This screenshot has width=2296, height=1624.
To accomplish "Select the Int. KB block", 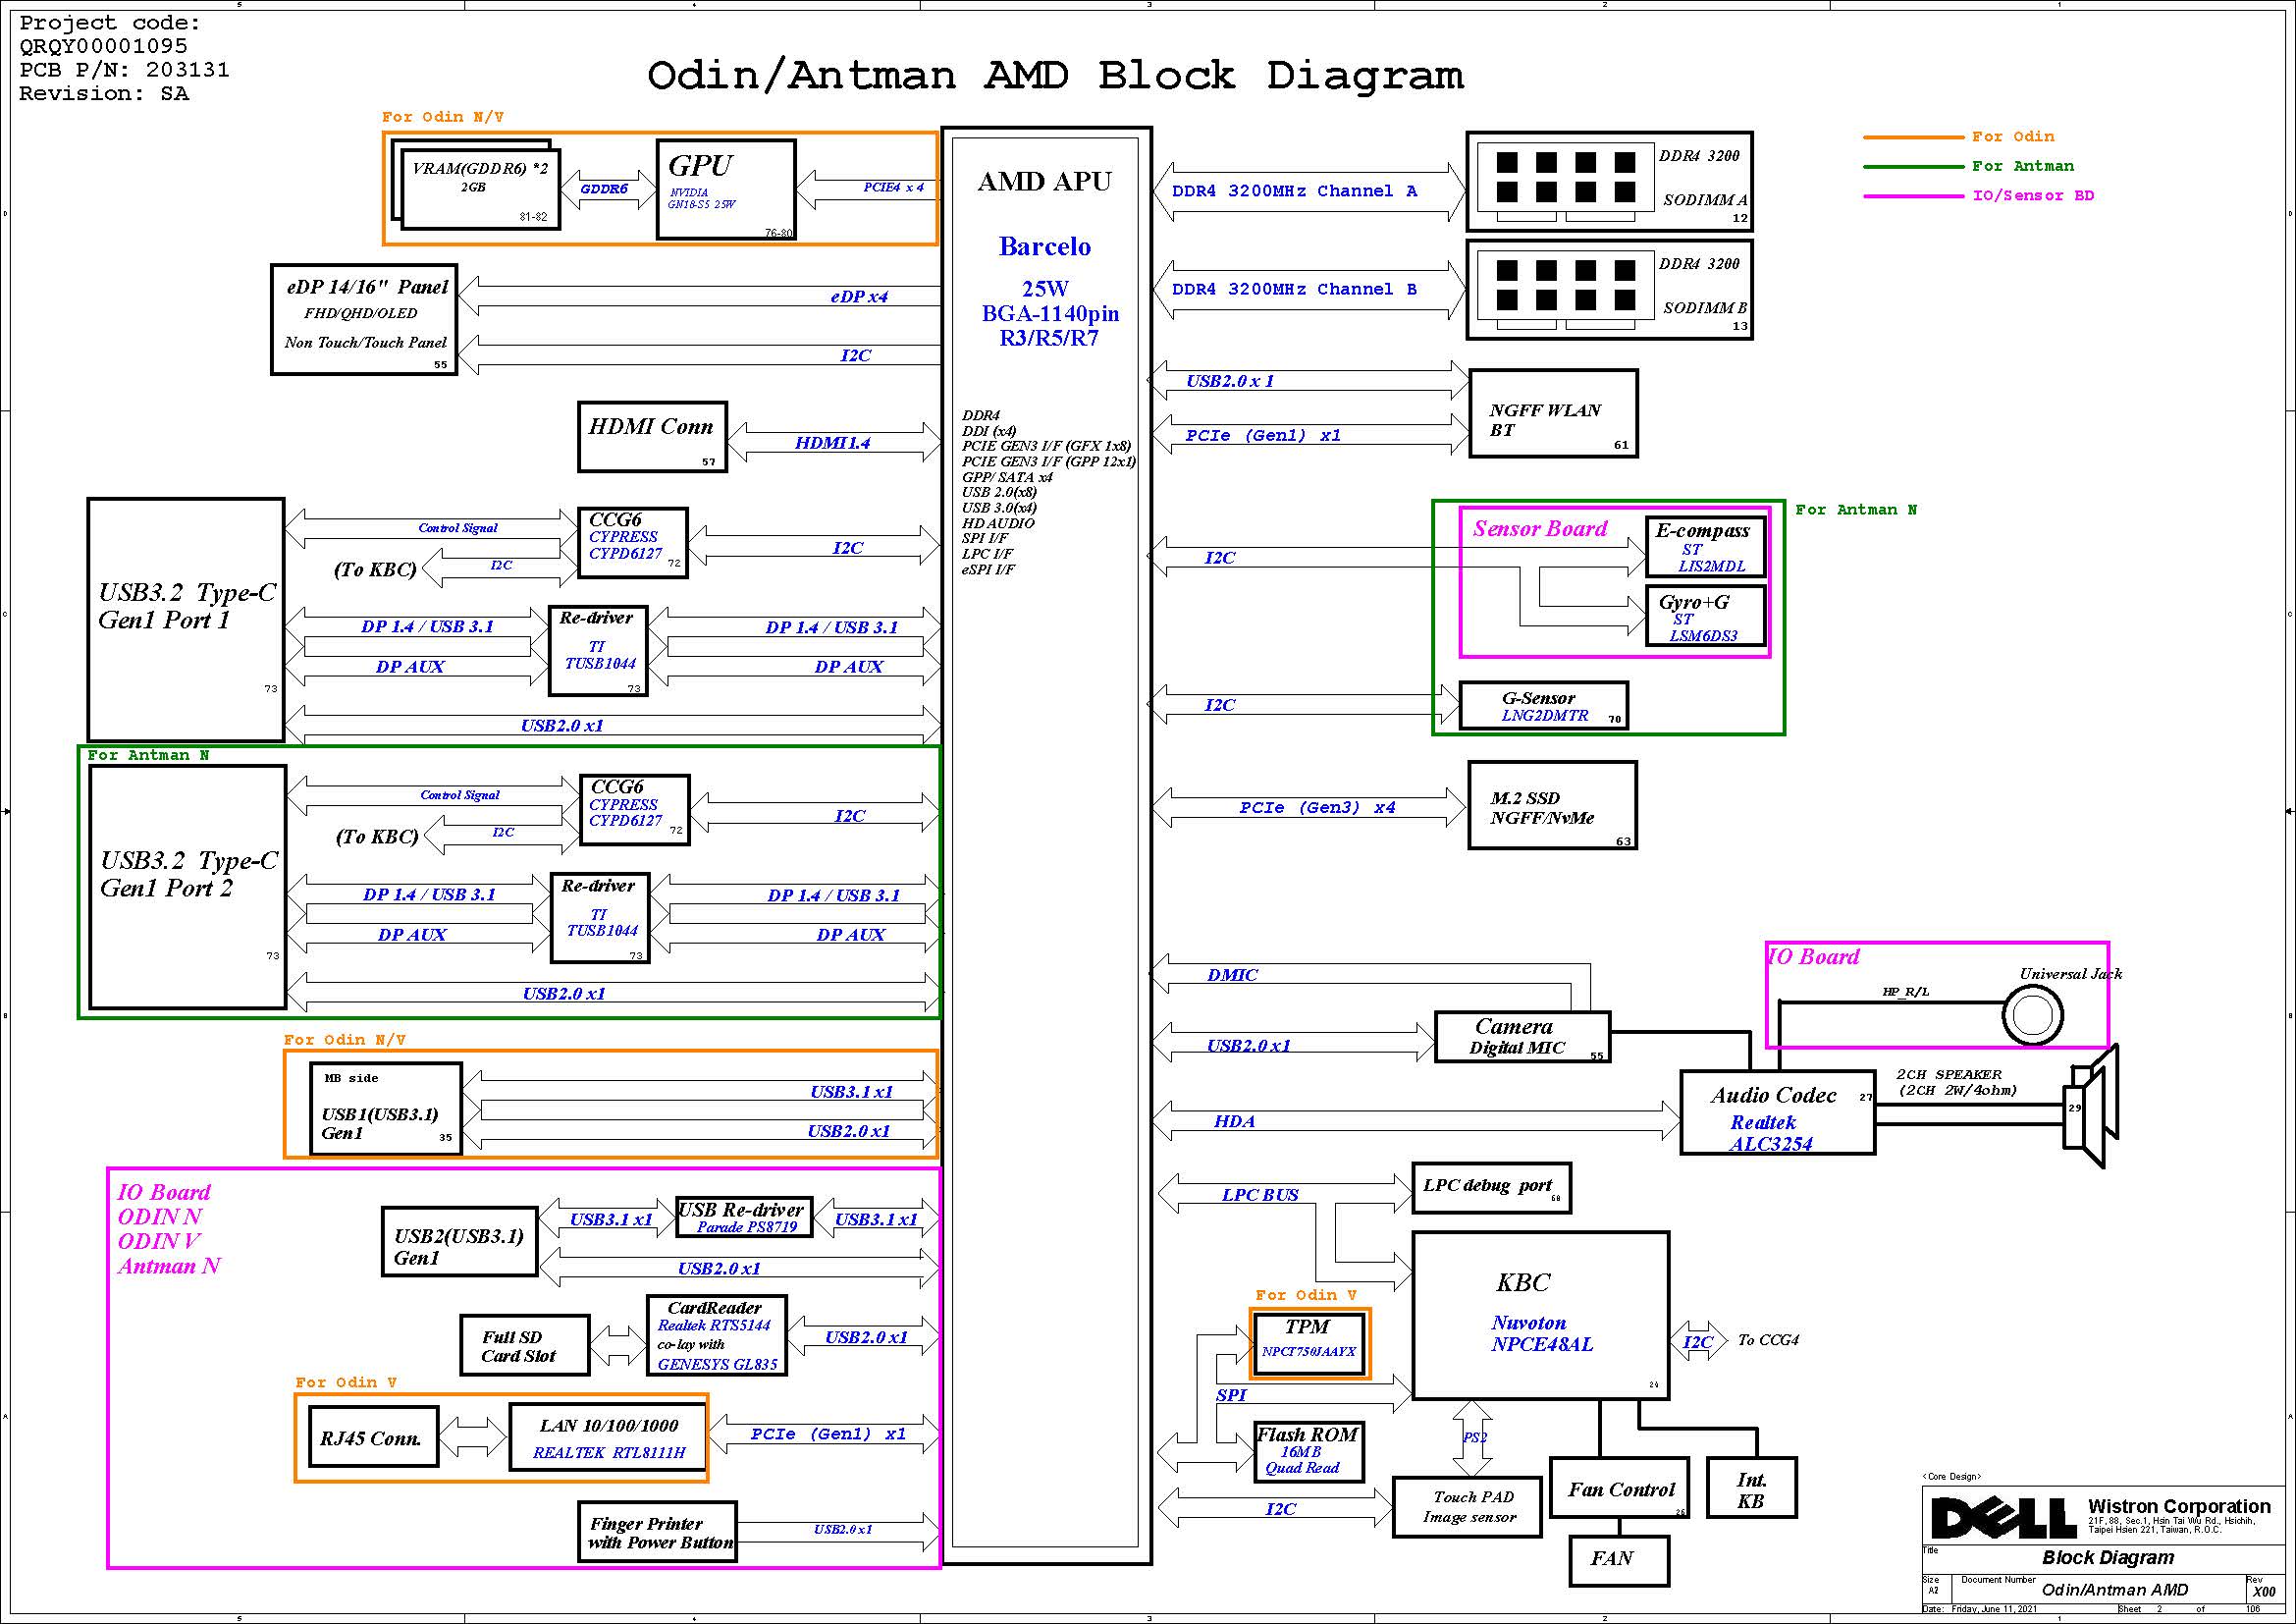I will point(1751,1488).
